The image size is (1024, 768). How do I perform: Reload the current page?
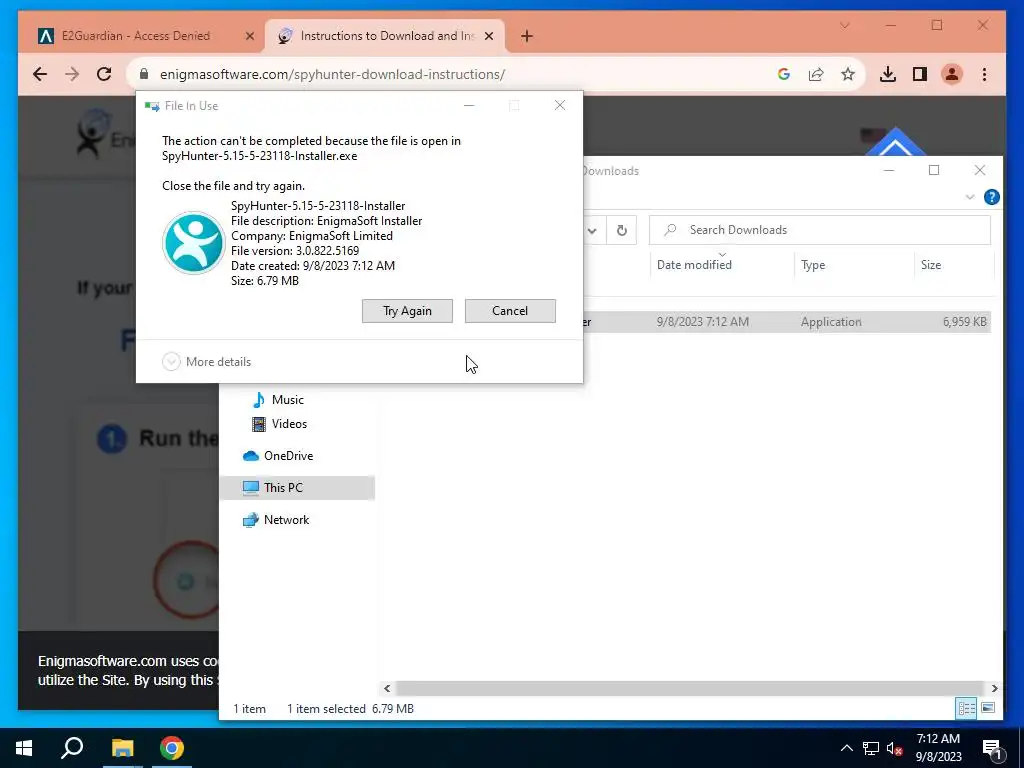[104, 74]
